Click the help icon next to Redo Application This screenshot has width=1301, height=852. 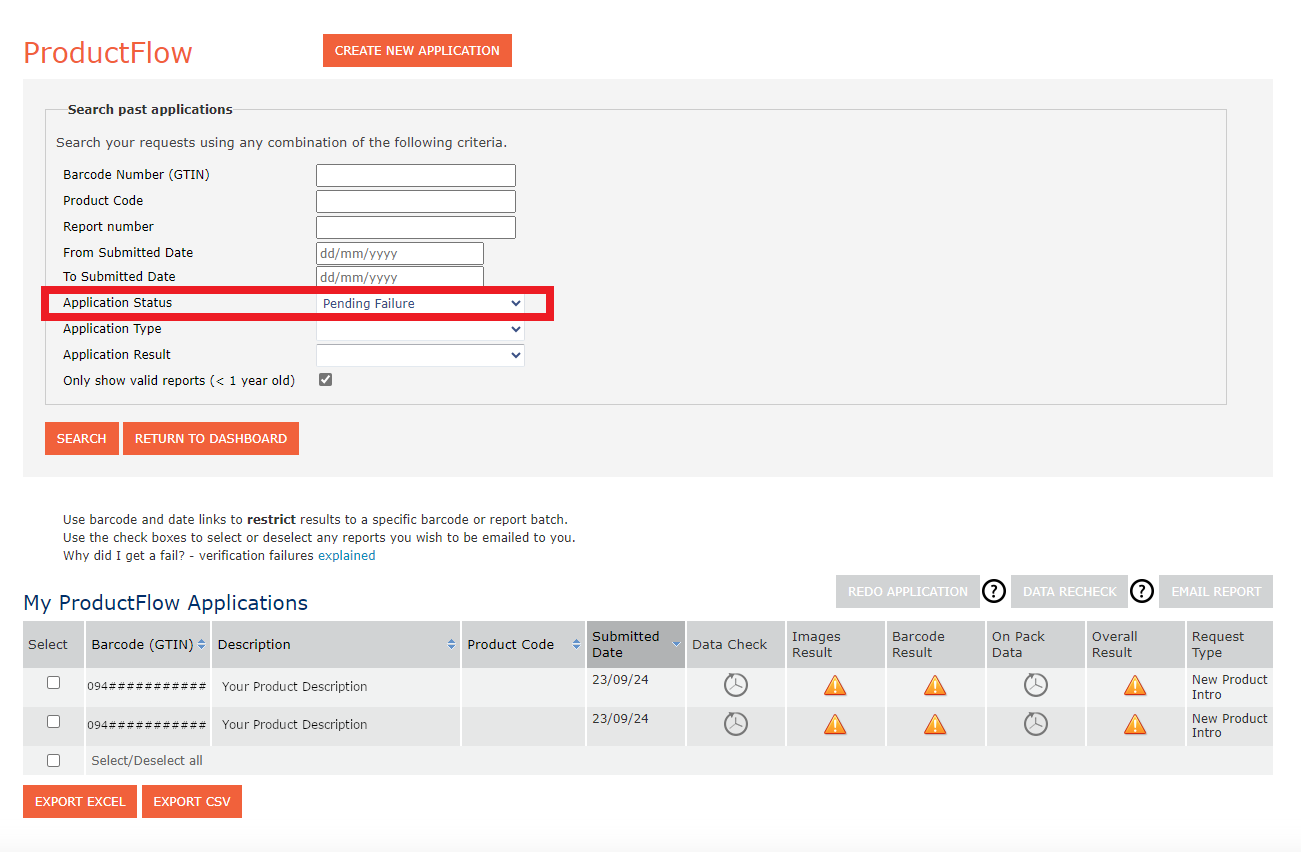click(x=993, y=591)
